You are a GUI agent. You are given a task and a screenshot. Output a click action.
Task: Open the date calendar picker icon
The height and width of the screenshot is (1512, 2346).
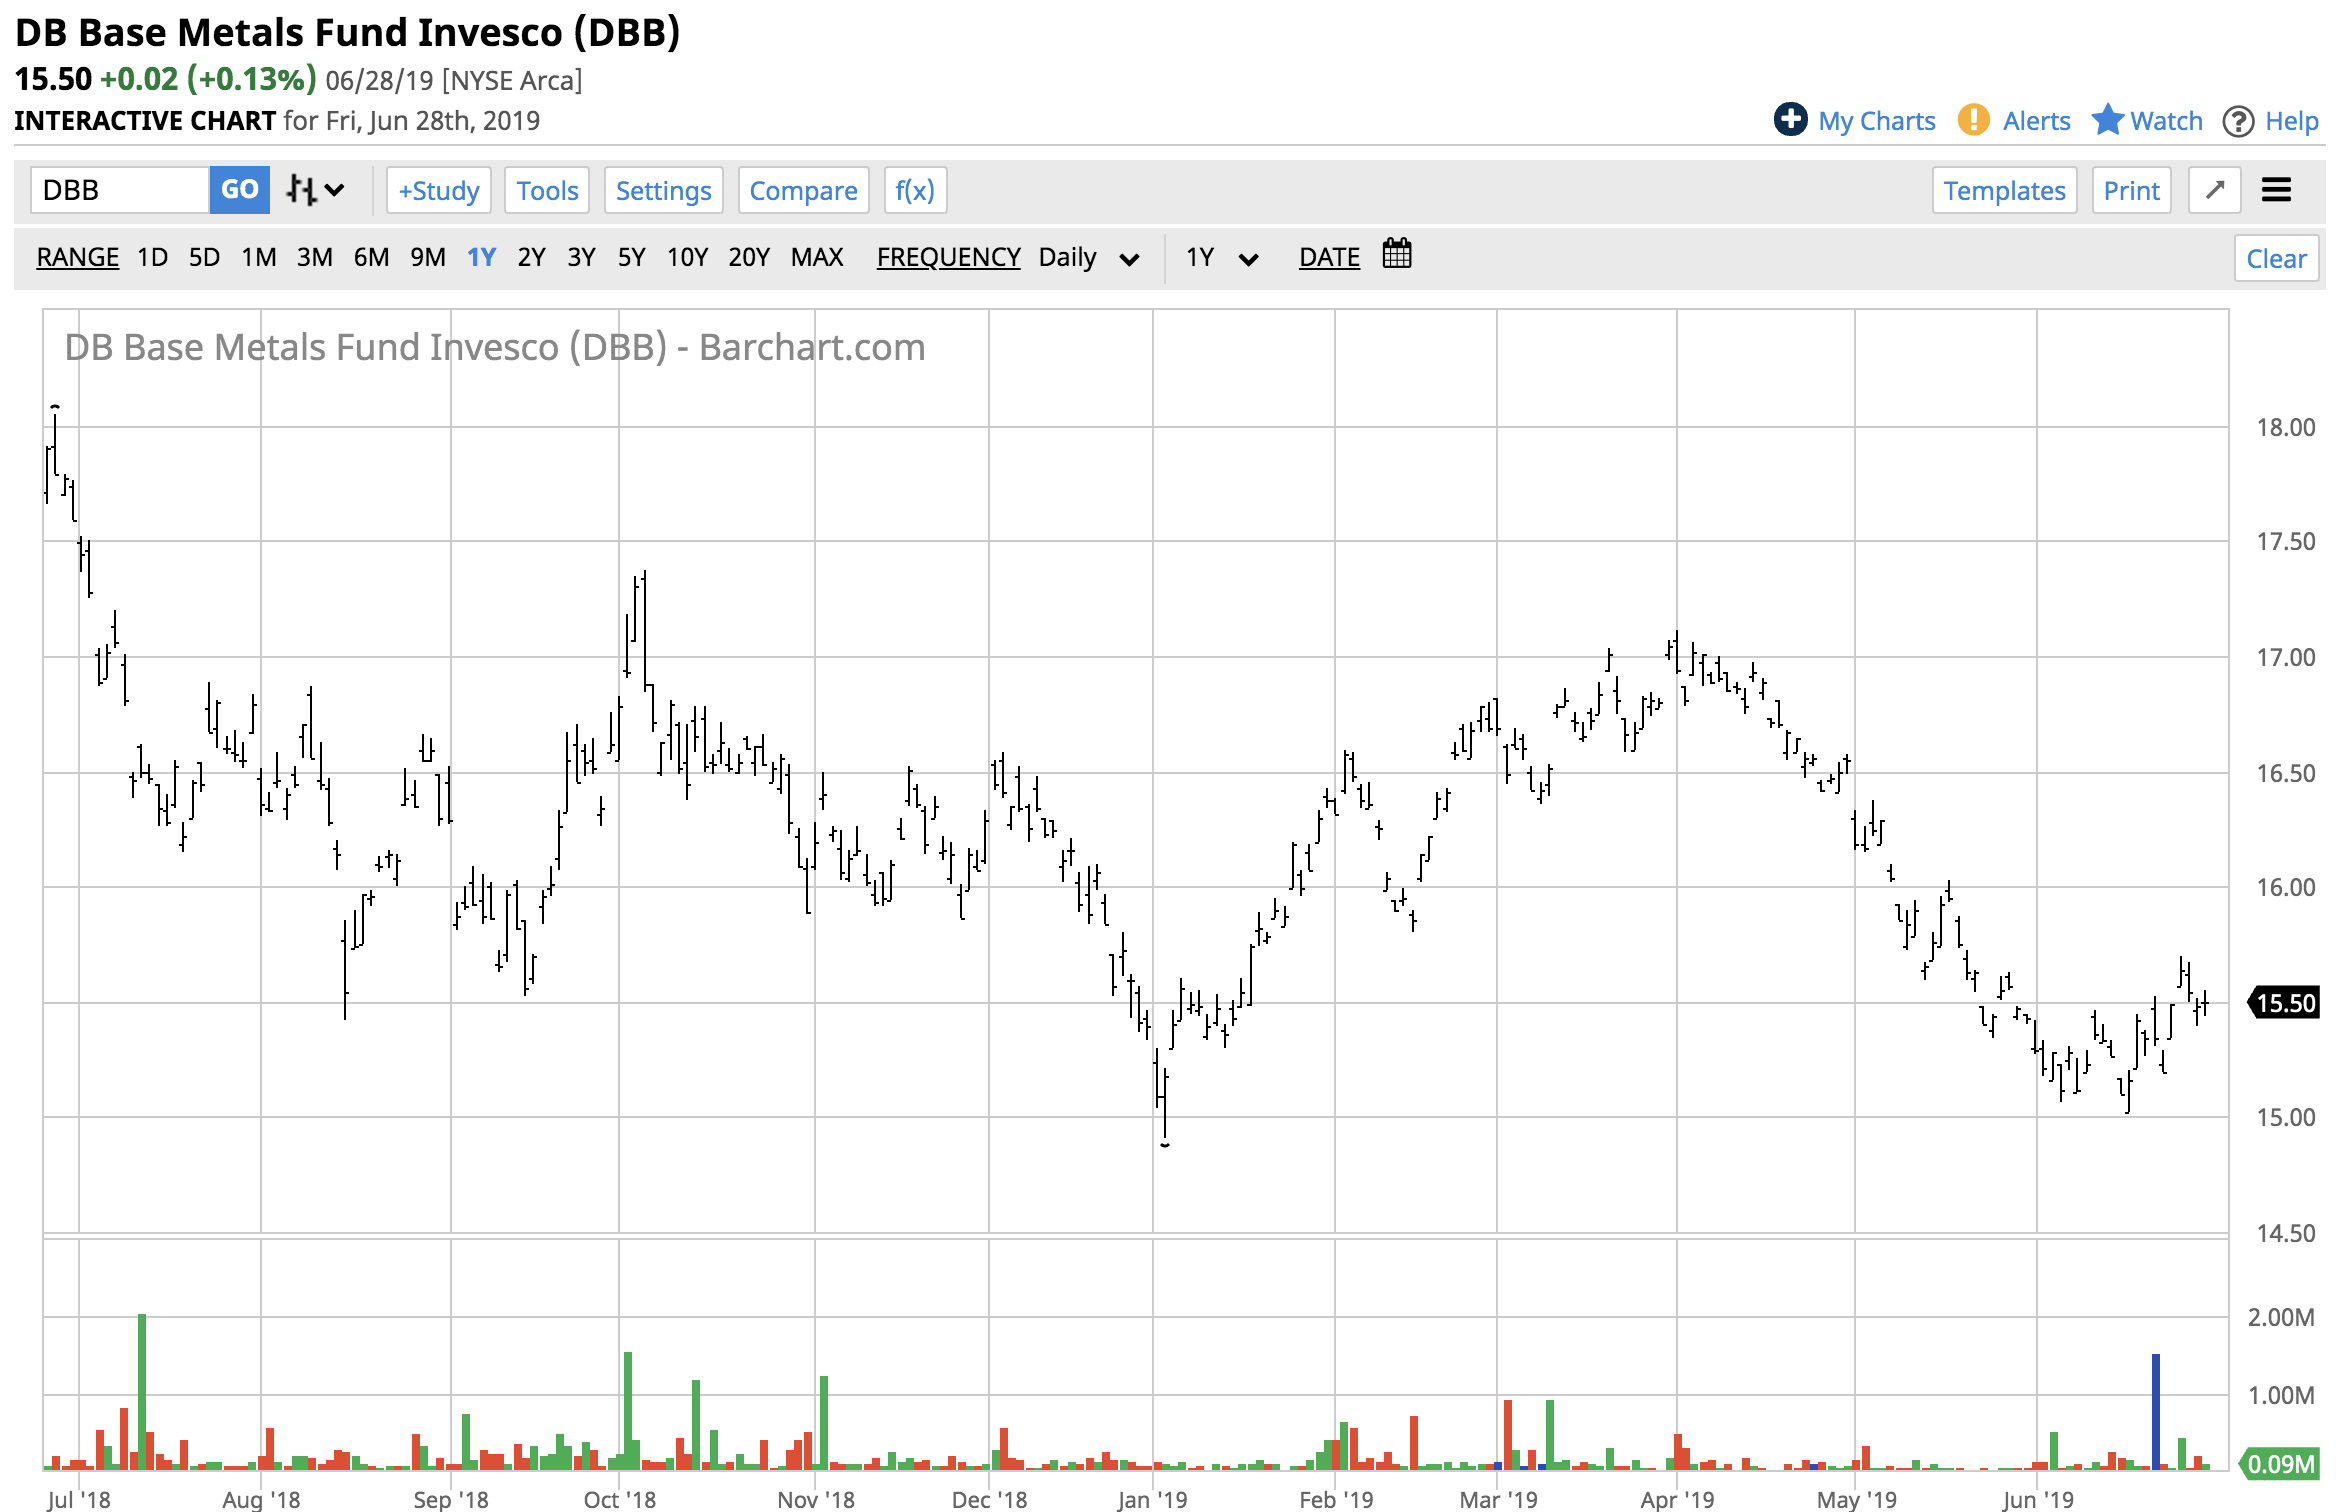coord(1396,255)
